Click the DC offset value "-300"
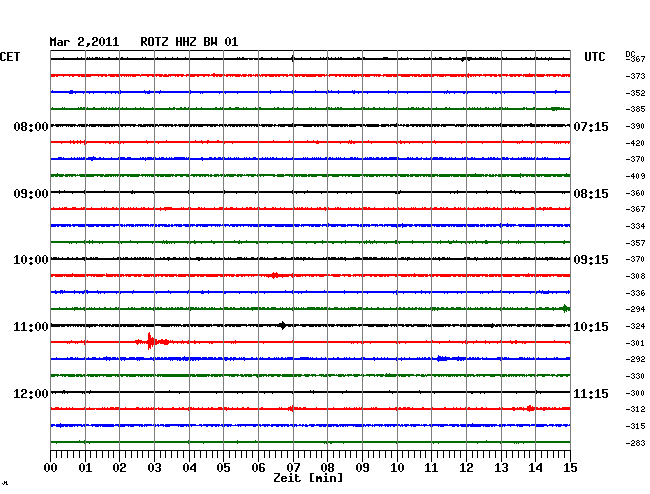650x494 pixels. click(x=635, y=393)
